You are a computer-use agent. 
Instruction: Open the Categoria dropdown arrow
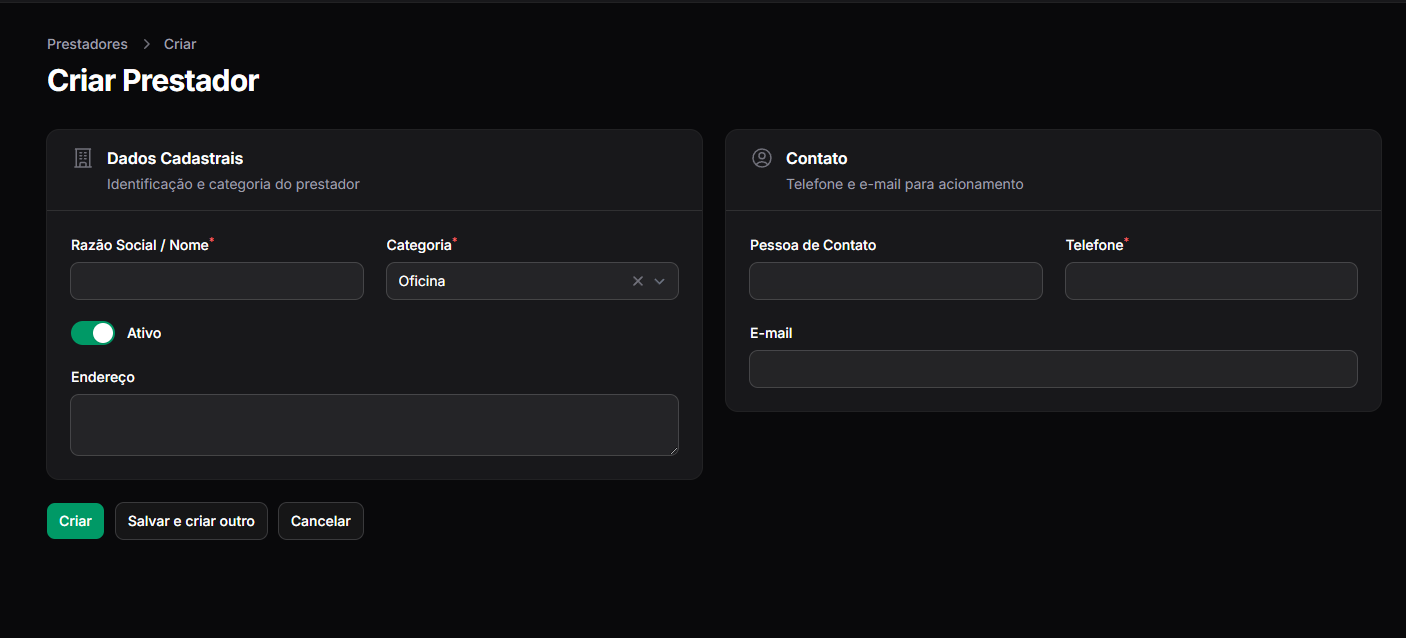coord(660,281)
